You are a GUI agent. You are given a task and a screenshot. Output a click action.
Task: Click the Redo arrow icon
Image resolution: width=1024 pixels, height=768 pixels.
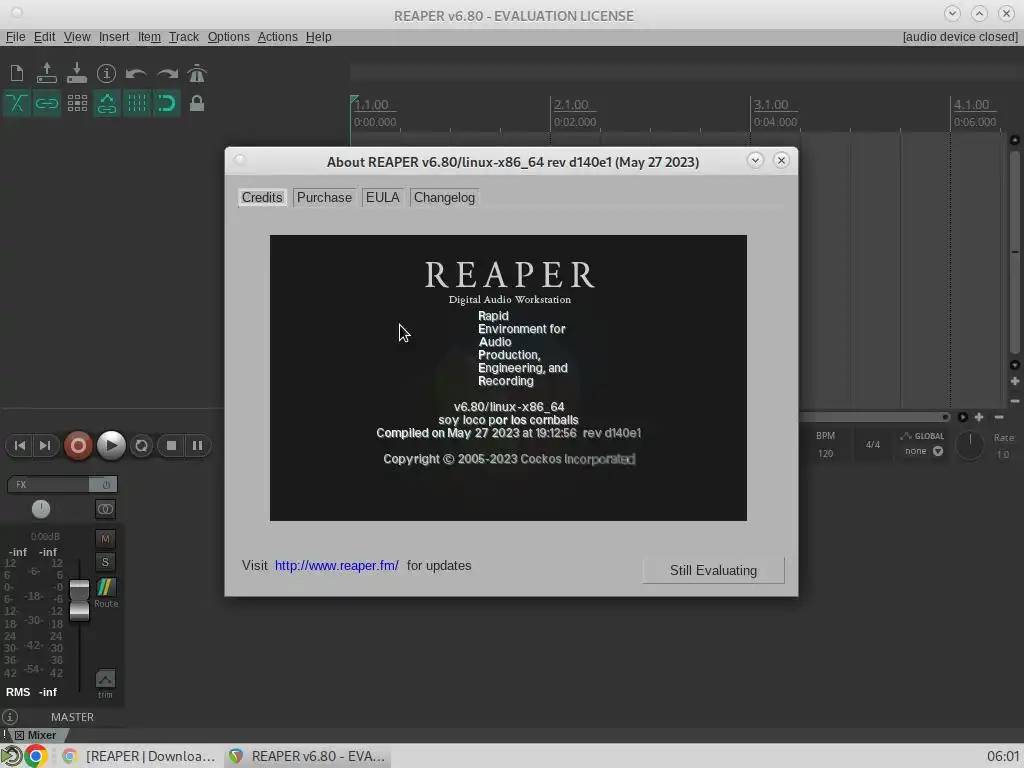pyautogui.click(x=167, y=73)
